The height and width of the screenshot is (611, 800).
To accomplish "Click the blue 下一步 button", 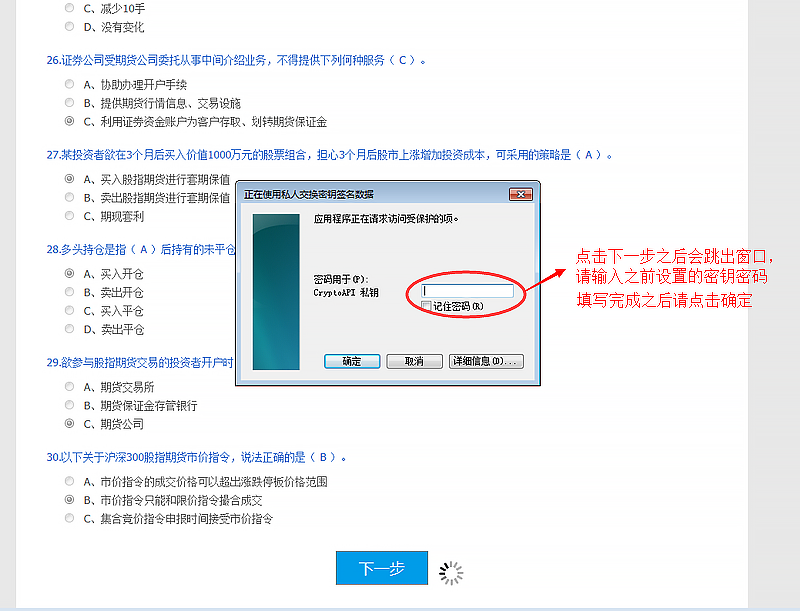I will [x=382, y=568].
